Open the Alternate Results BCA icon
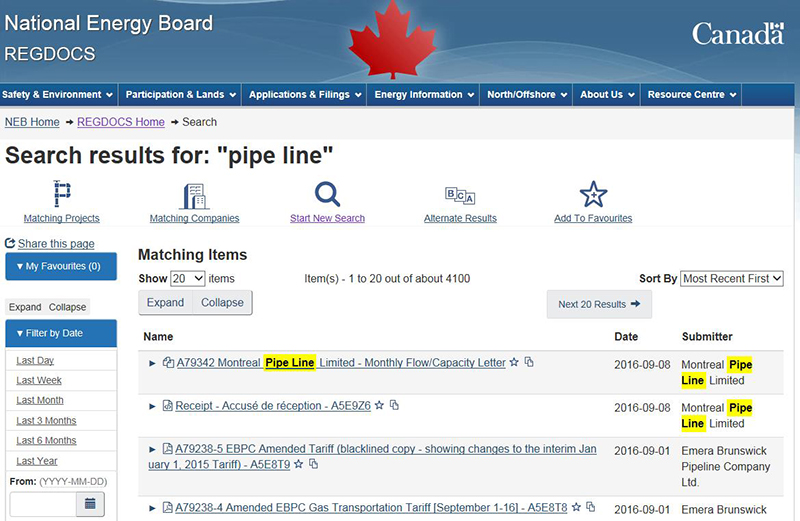 coord(460,195)
